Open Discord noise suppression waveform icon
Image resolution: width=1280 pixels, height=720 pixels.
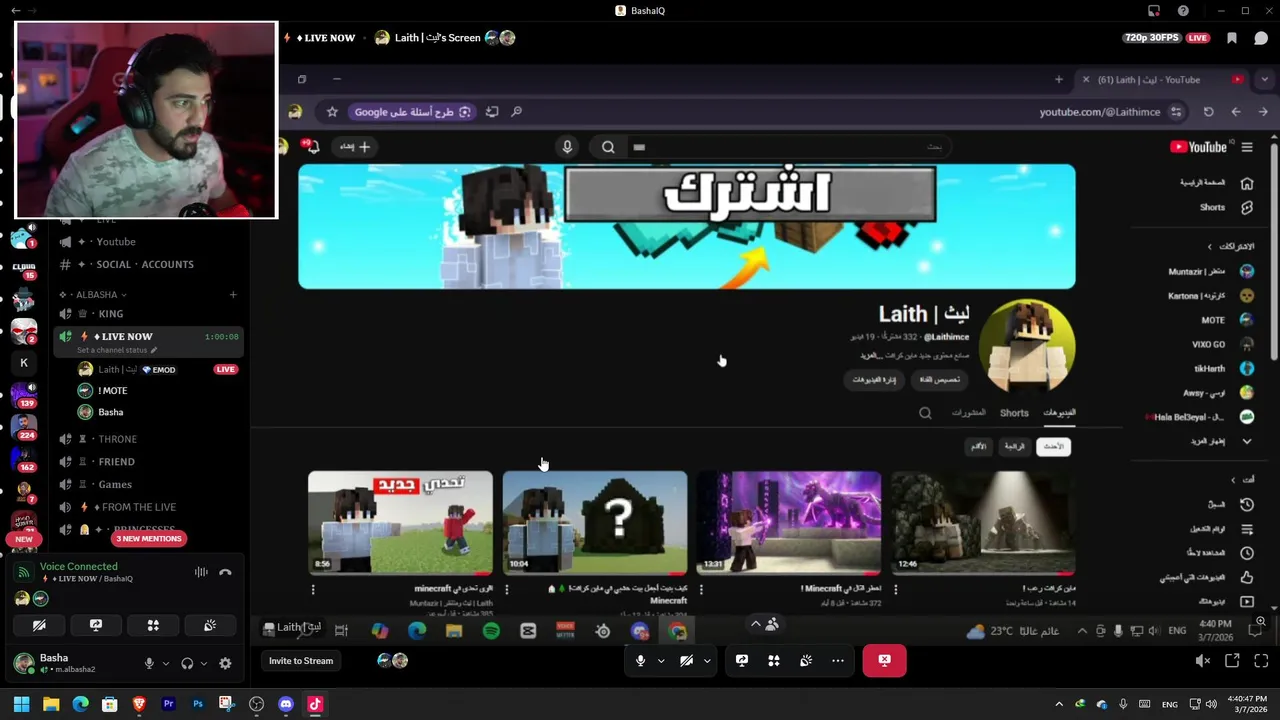[201, 572]
